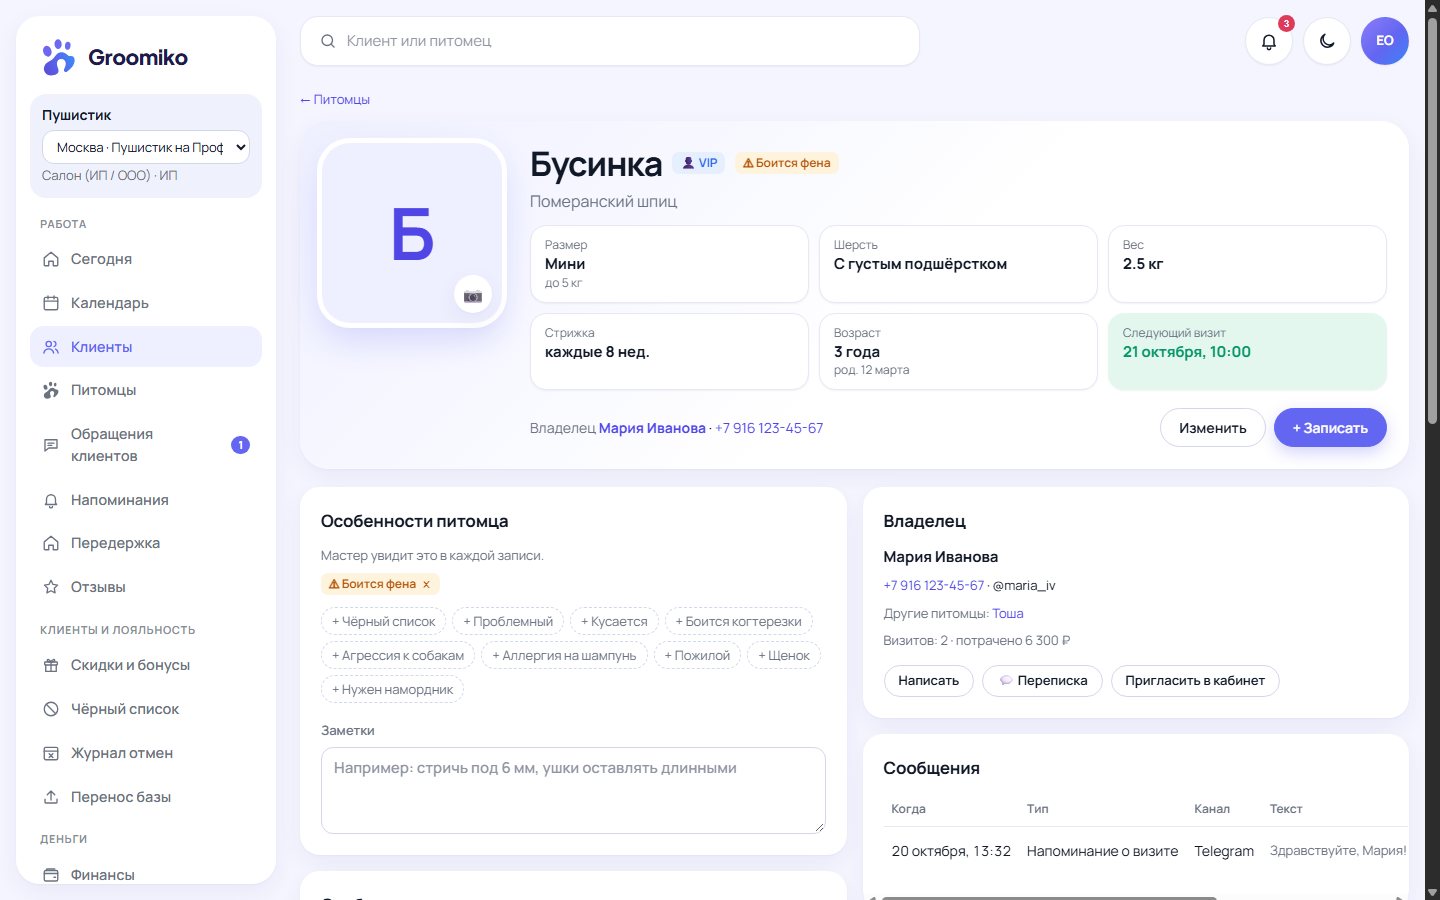Open Напоминания in sidebar
The height and width of the screenshot is (900, 1440).
(146, 500)
